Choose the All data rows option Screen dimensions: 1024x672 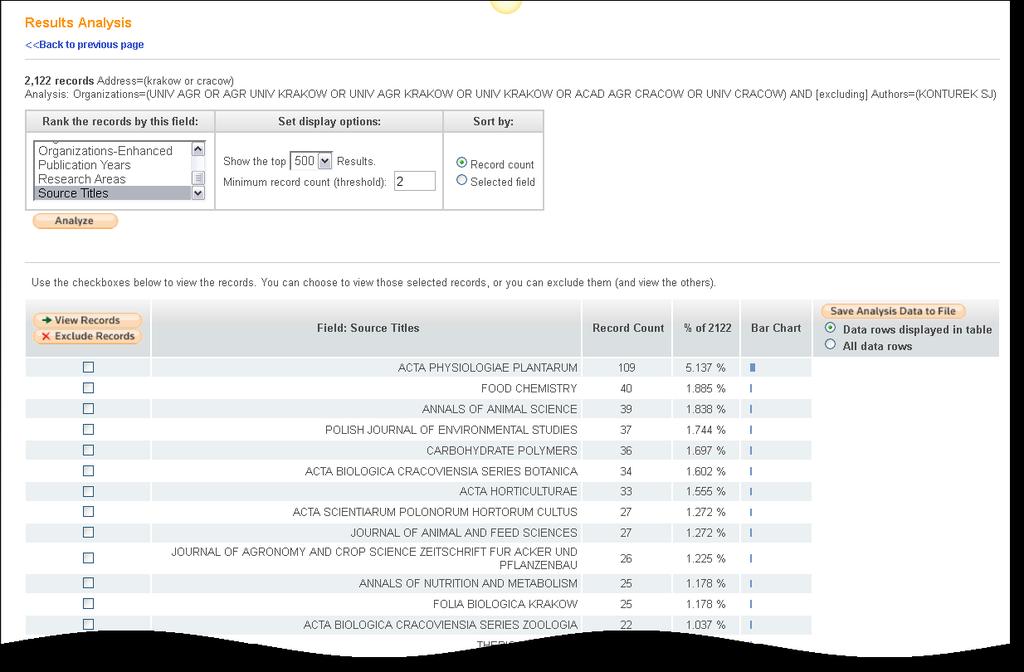click(x=830, y=344)
